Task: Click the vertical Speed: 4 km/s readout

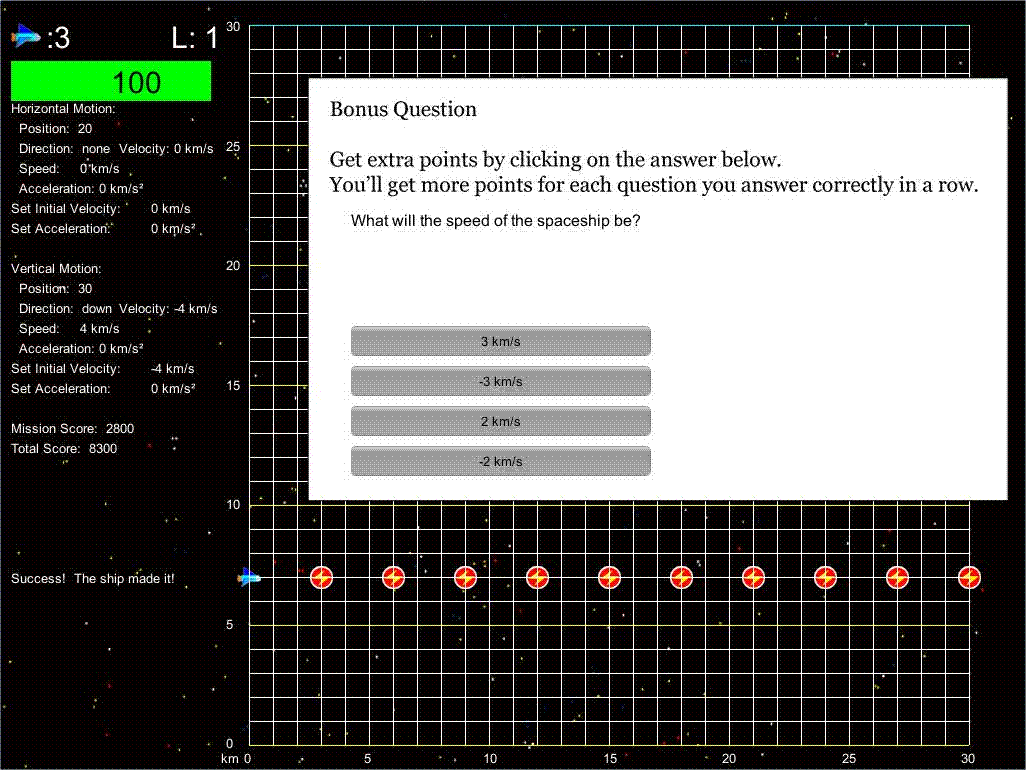Action: click(x=69, y=328)
